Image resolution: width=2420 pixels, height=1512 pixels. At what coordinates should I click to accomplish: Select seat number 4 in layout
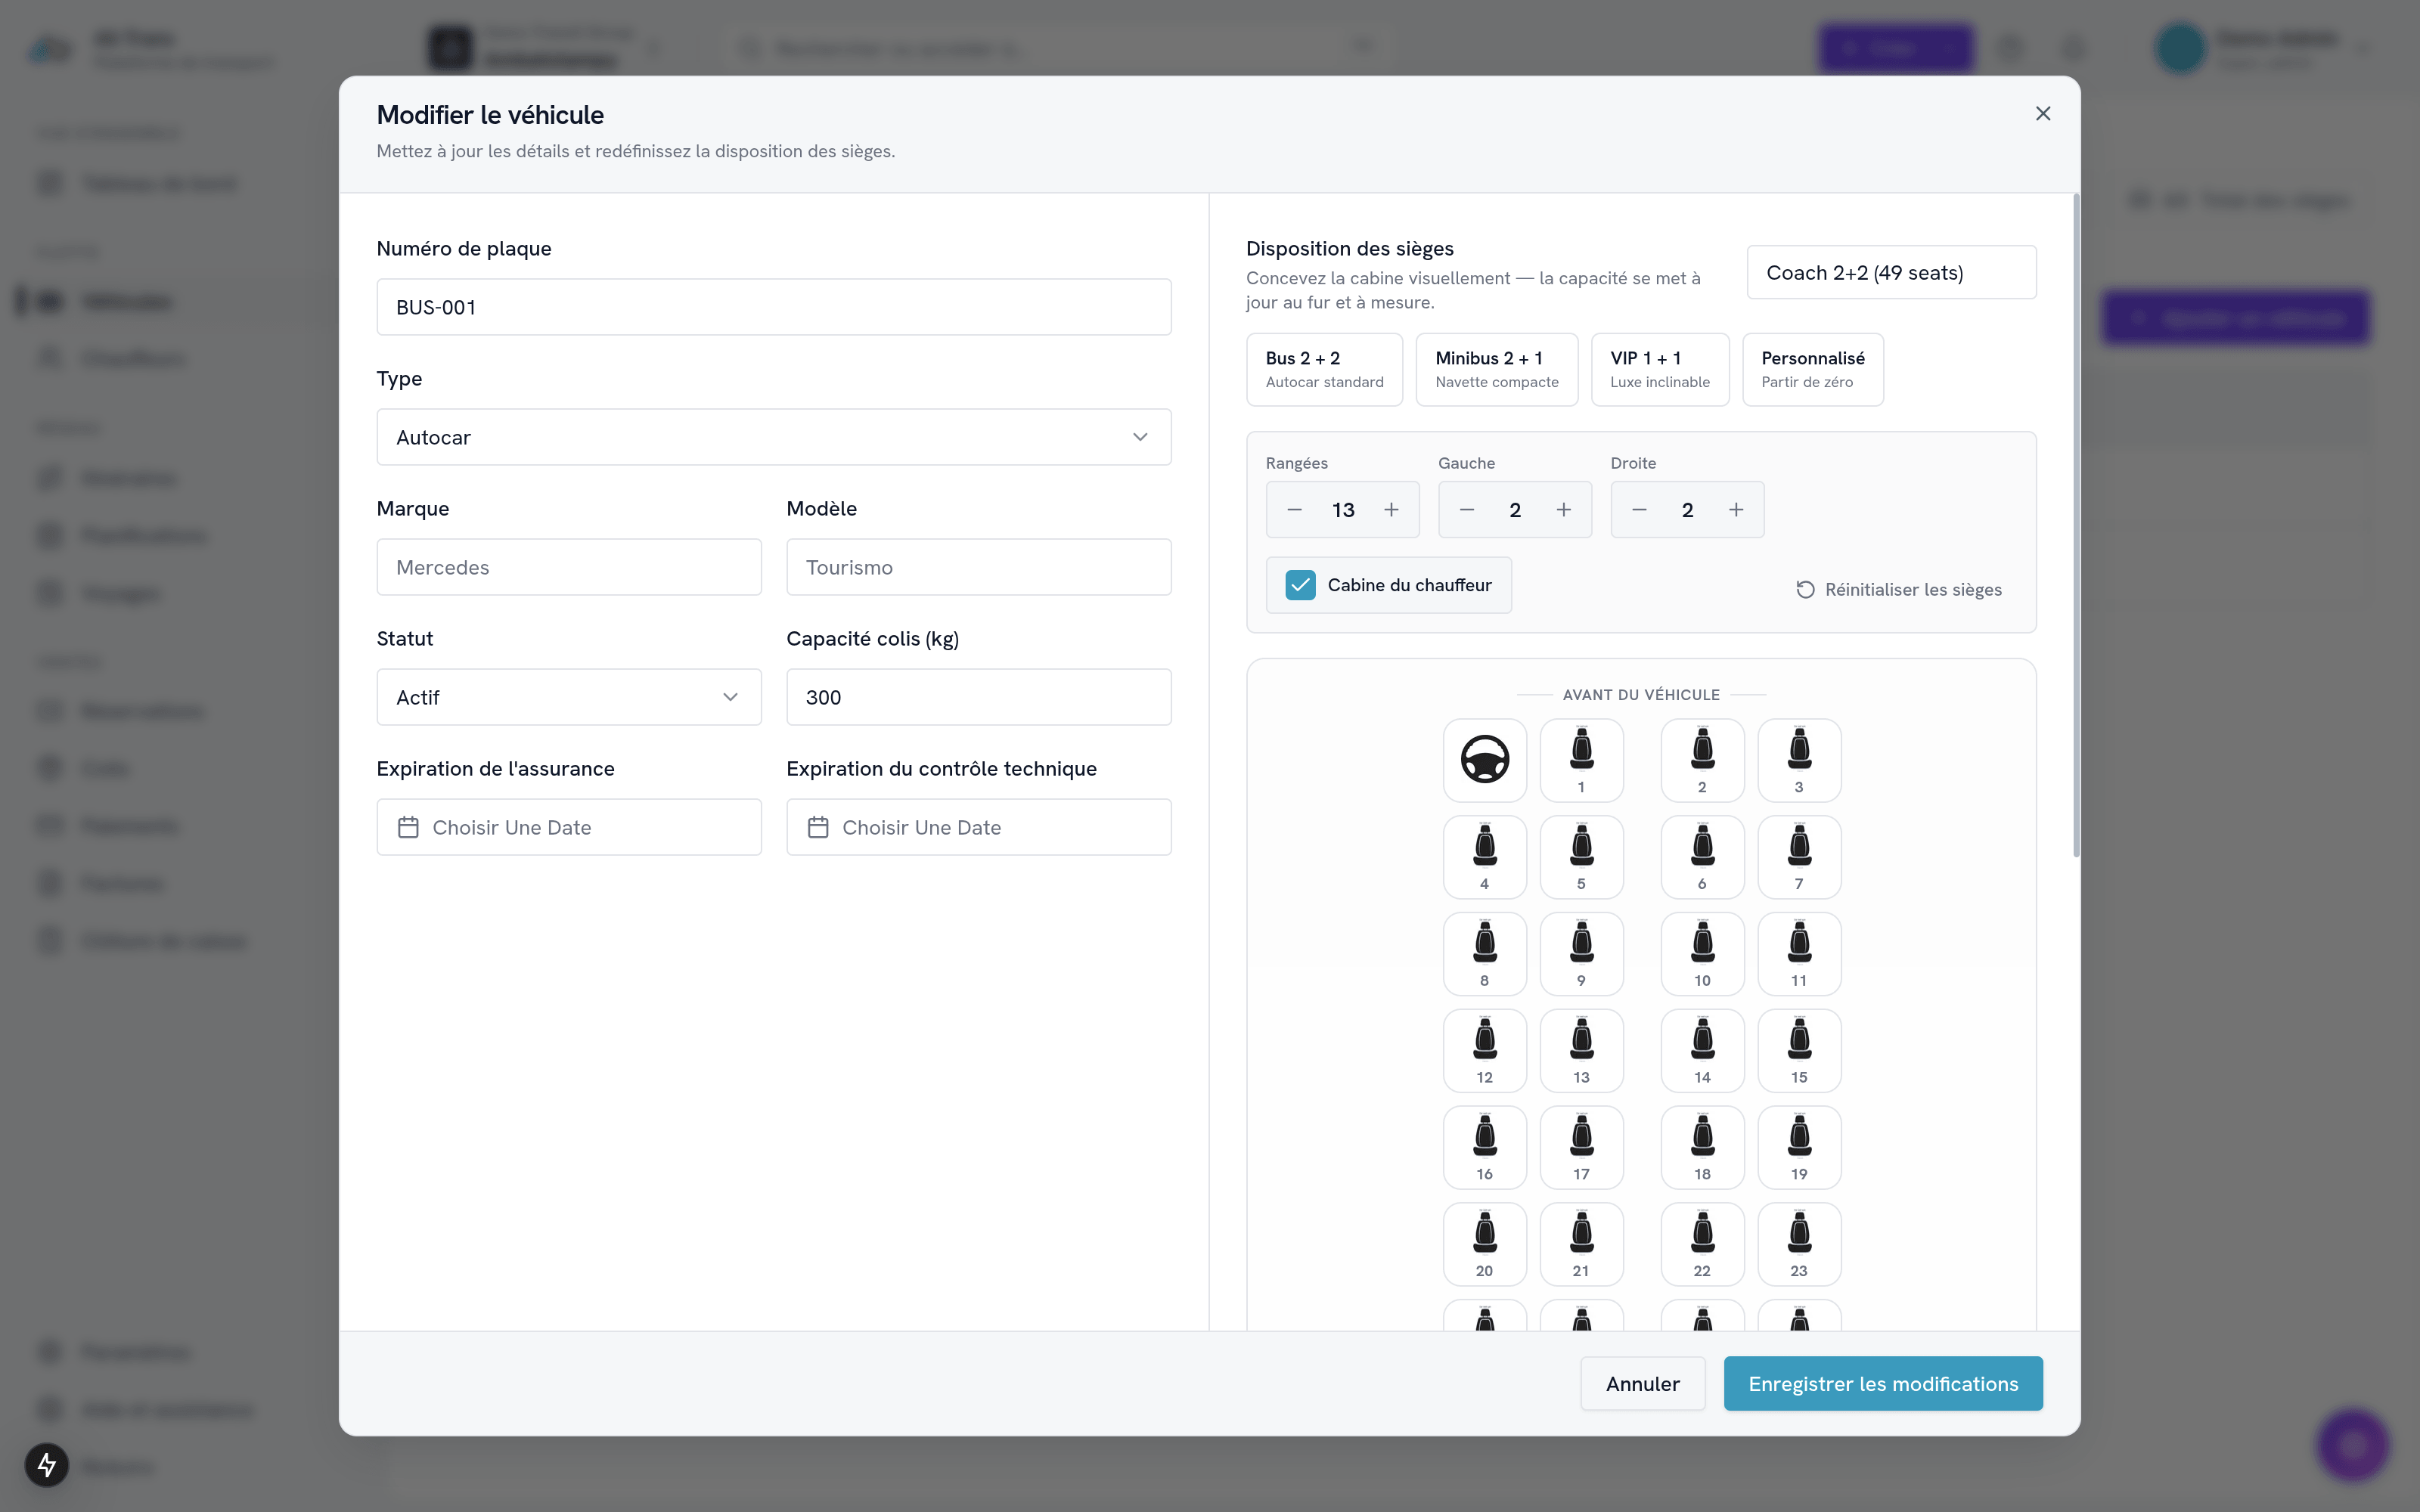(x=1485, y=857)
